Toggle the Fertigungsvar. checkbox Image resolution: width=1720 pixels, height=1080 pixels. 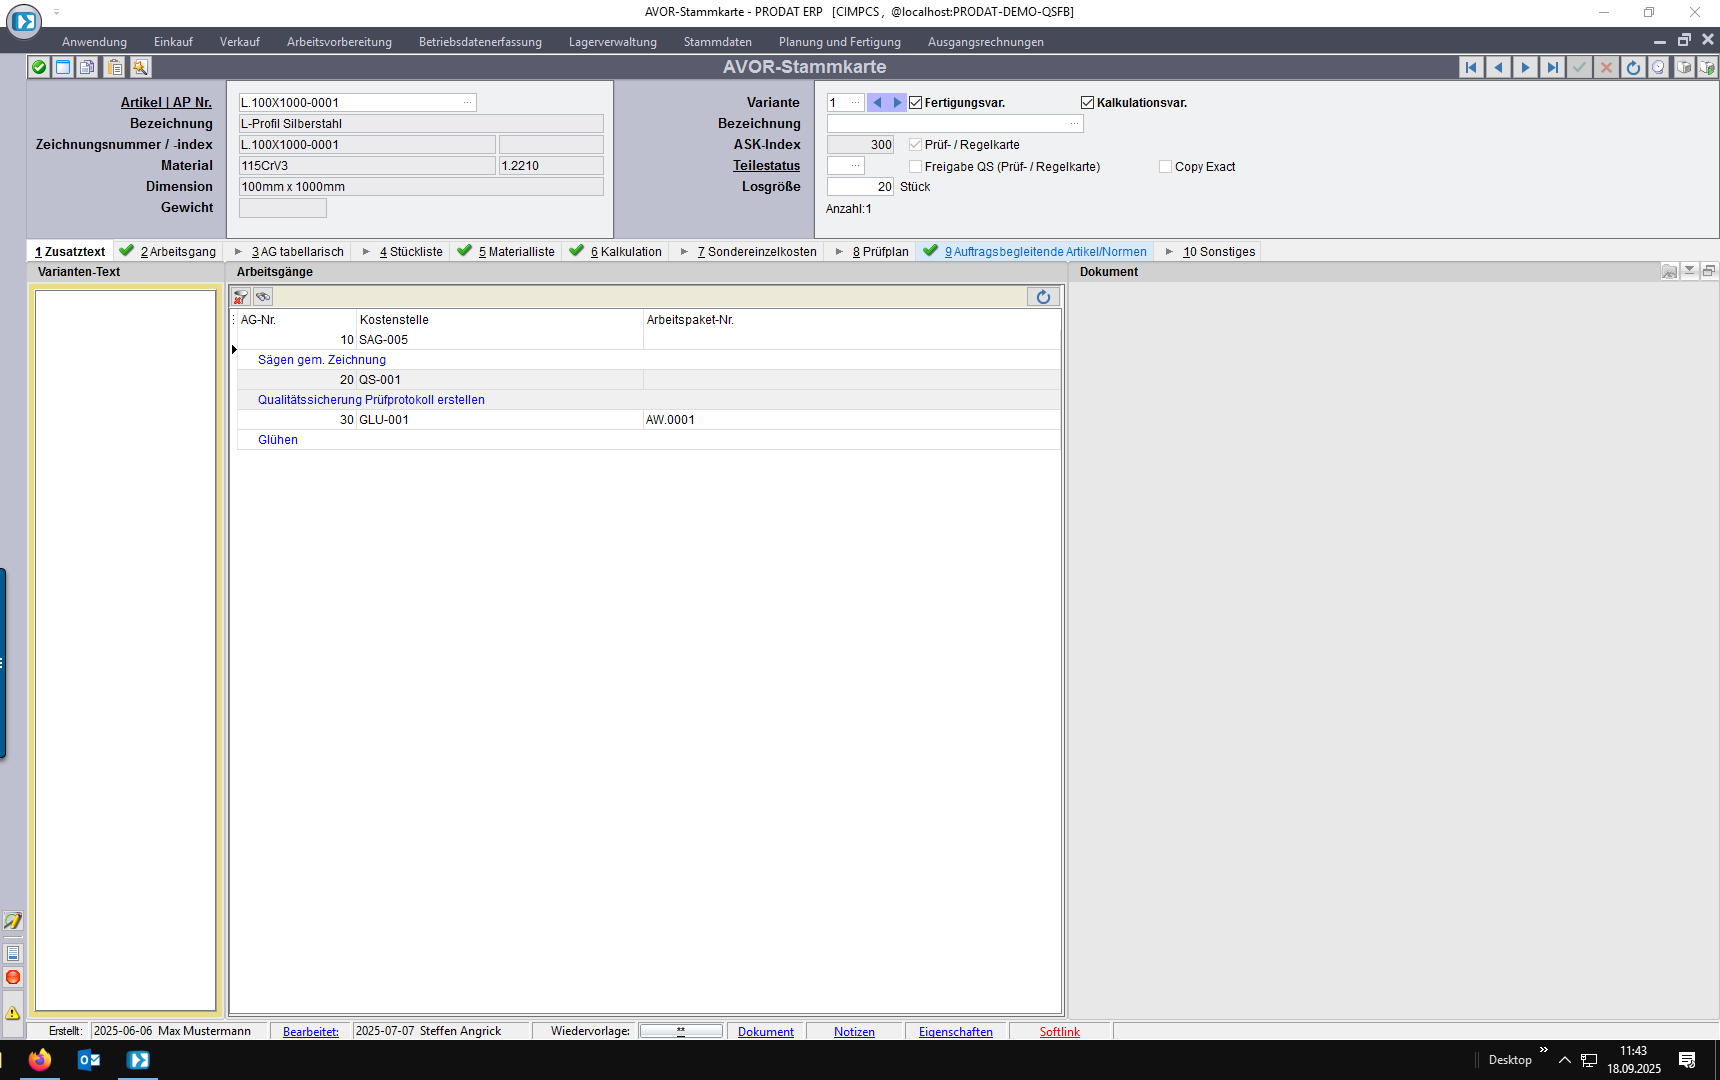click(915, 103)
